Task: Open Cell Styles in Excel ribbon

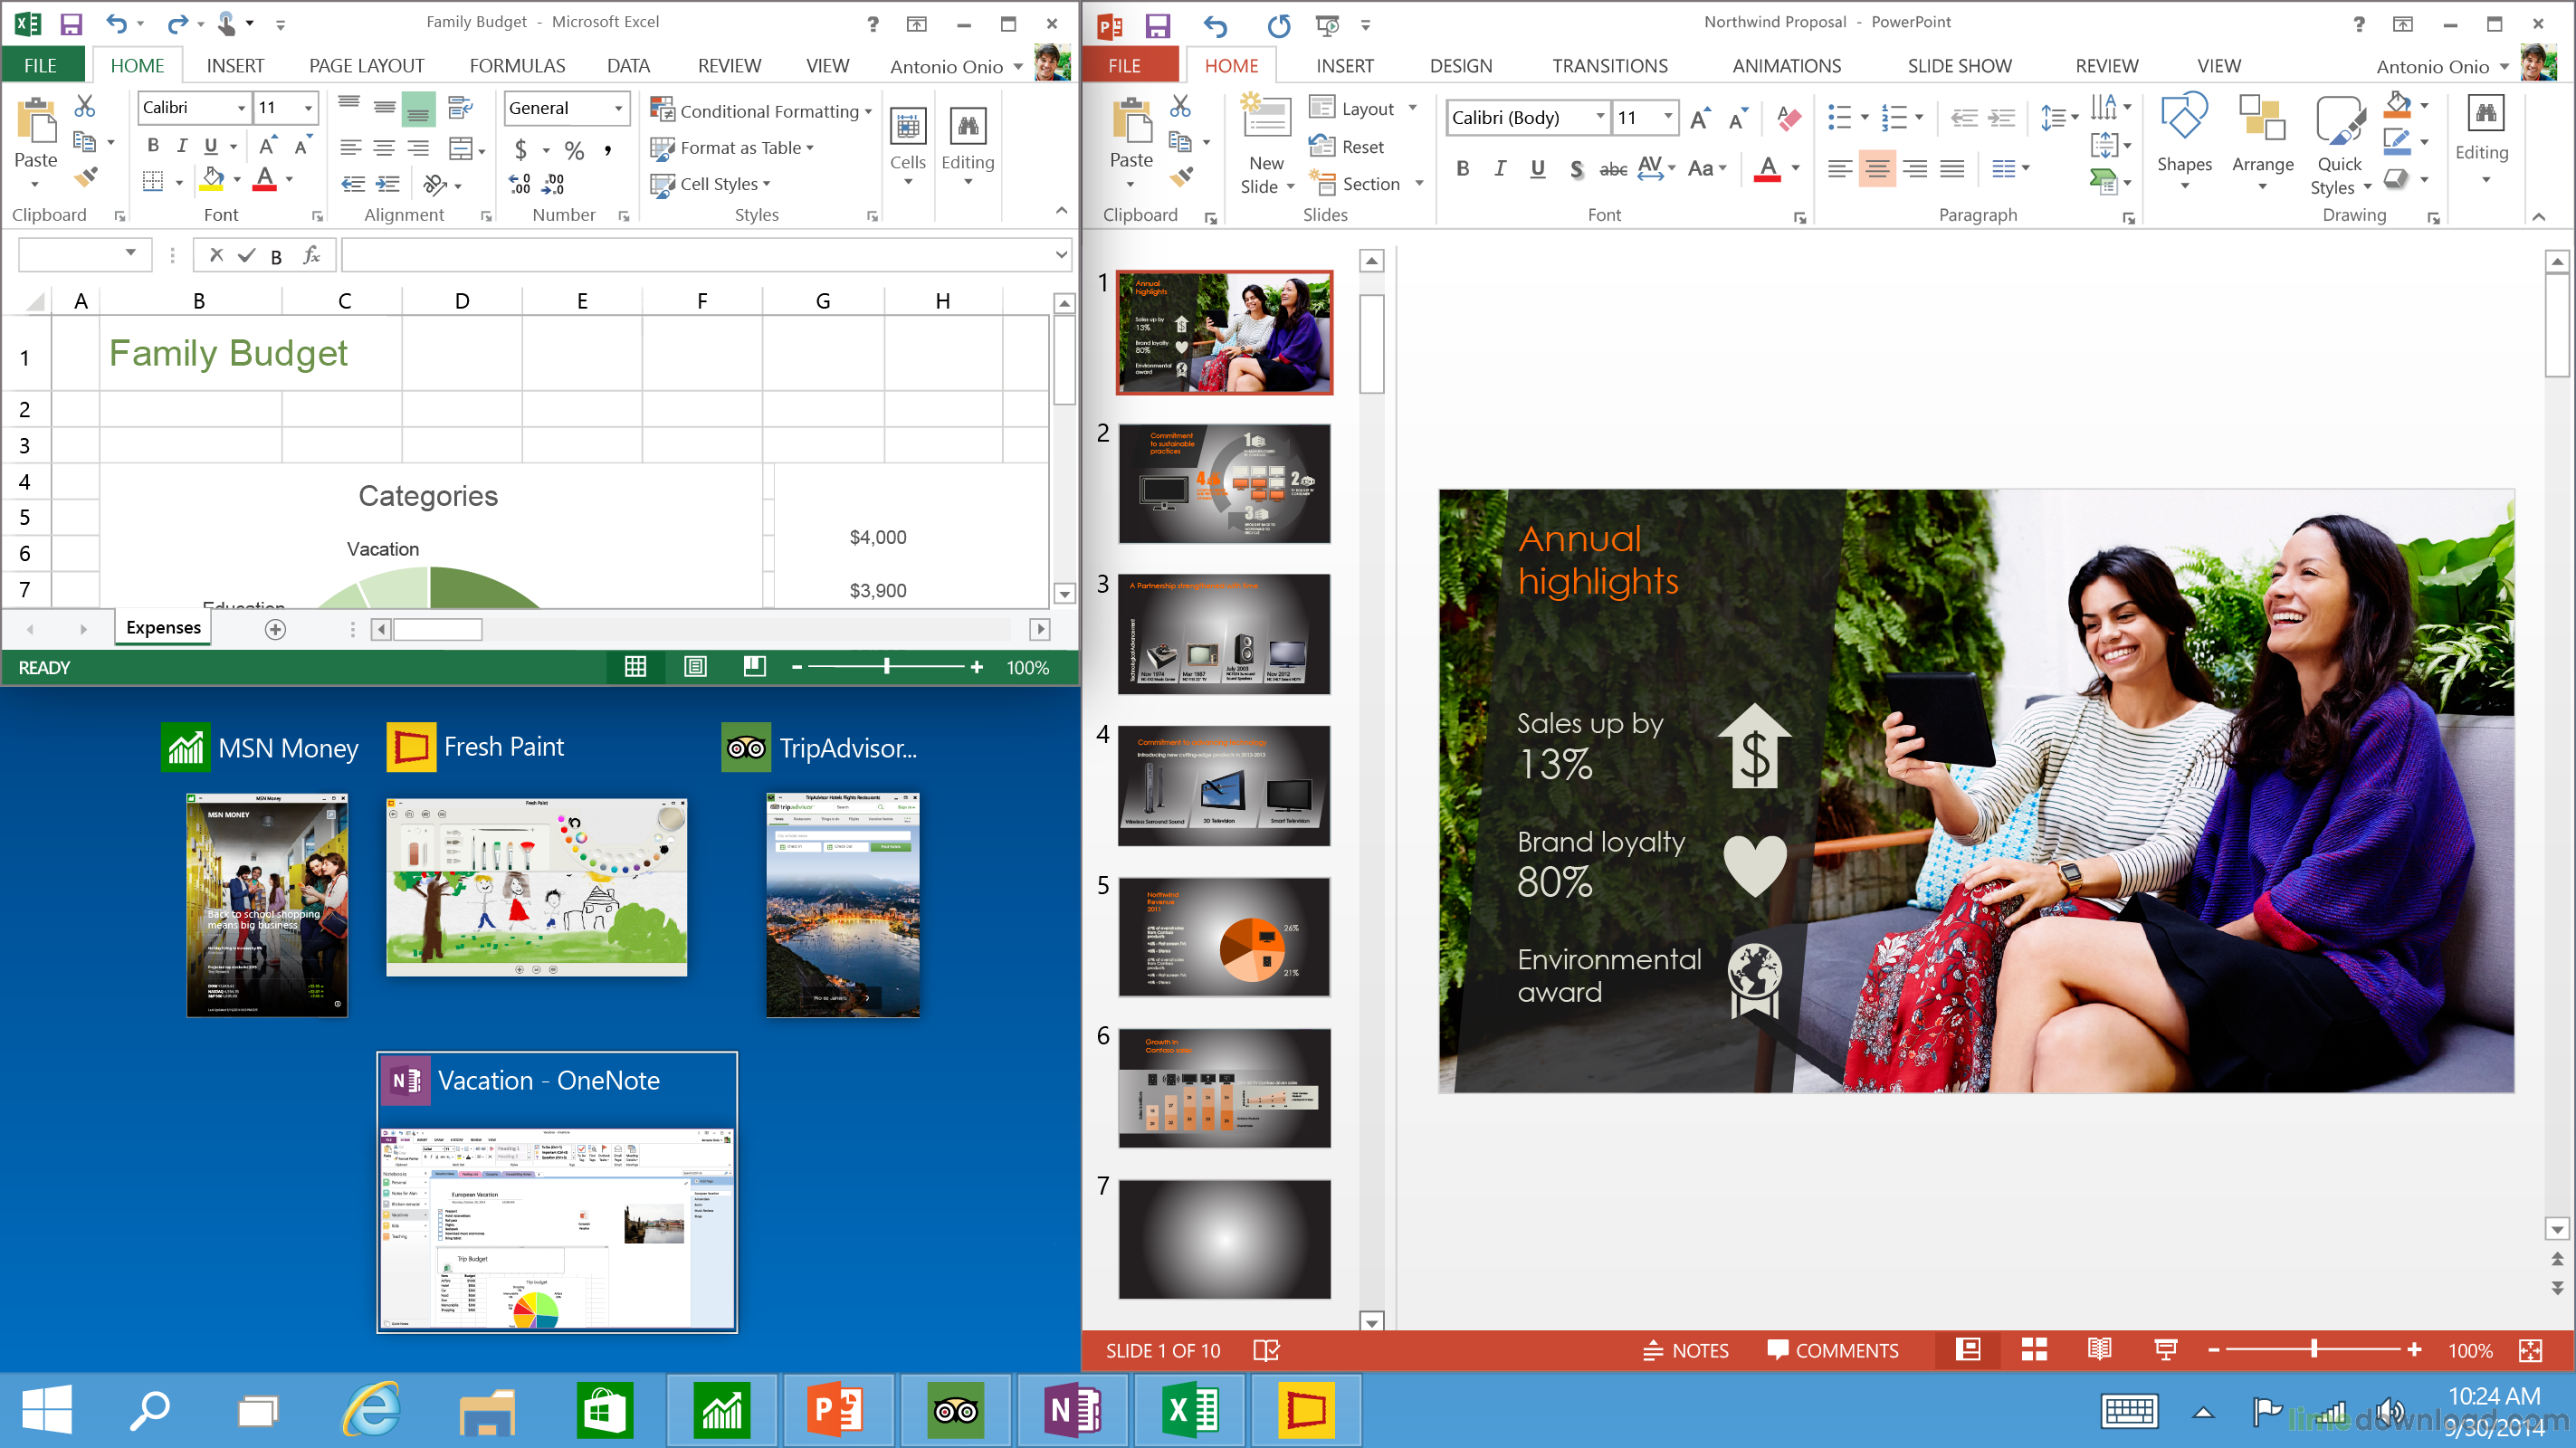Action: point(712,183)
